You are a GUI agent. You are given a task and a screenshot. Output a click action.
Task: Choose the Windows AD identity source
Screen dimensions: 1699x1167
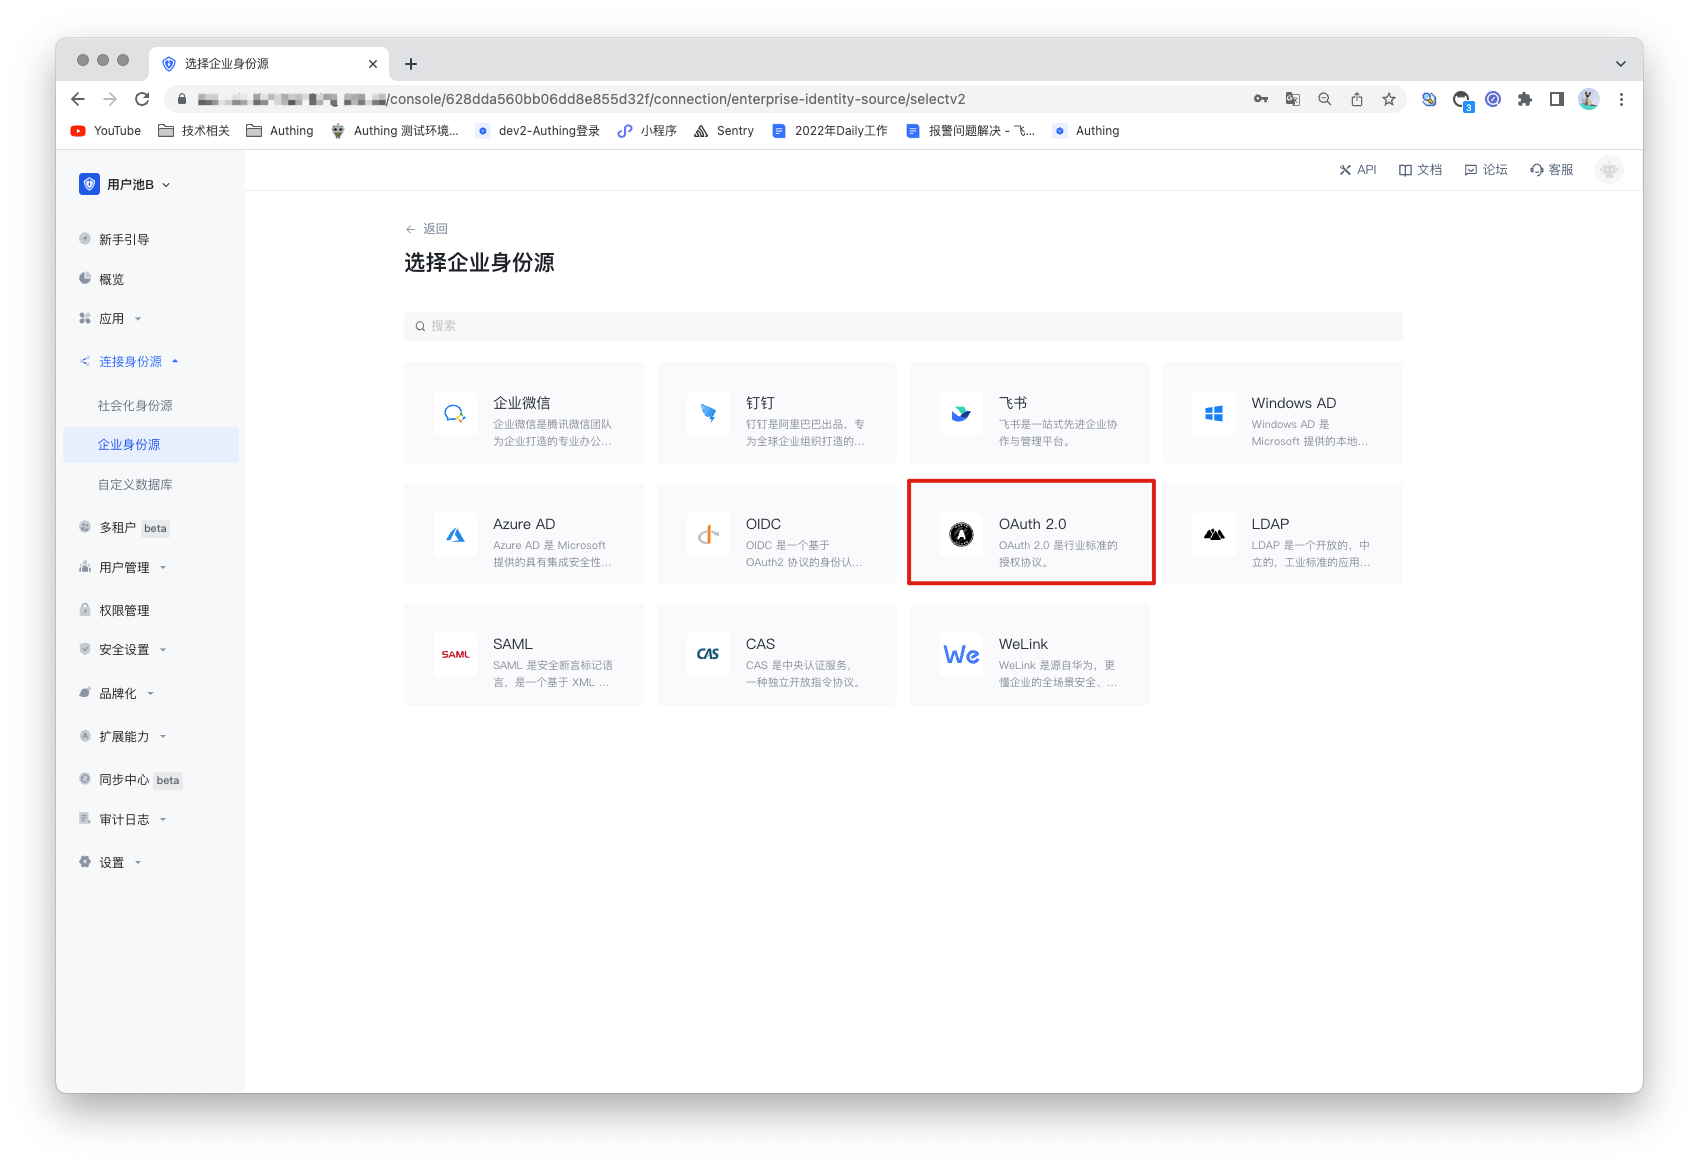pyautogui.click(x=1282, y=413)
